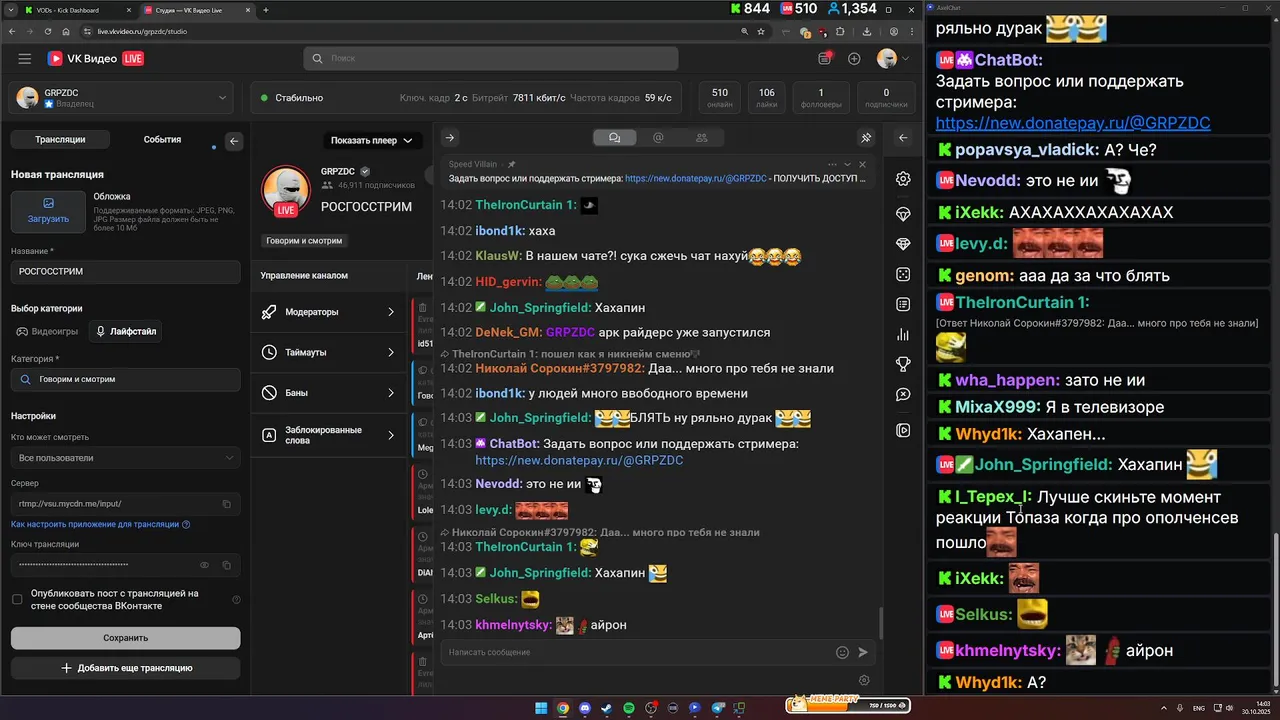Open ChatBot's donatepay link in studio chat
Screen dimensions: 1280x720
coord(579,461)
